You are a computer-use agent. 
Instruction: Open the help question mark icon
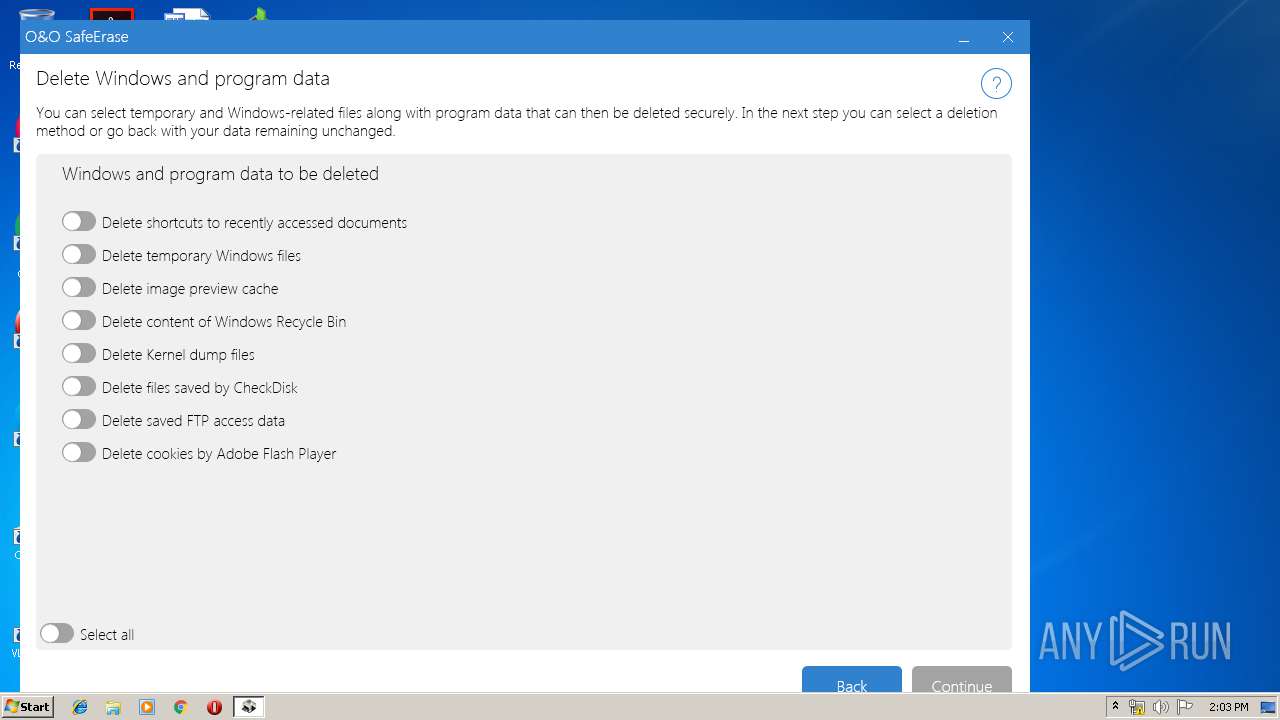[x=996, y=83]
